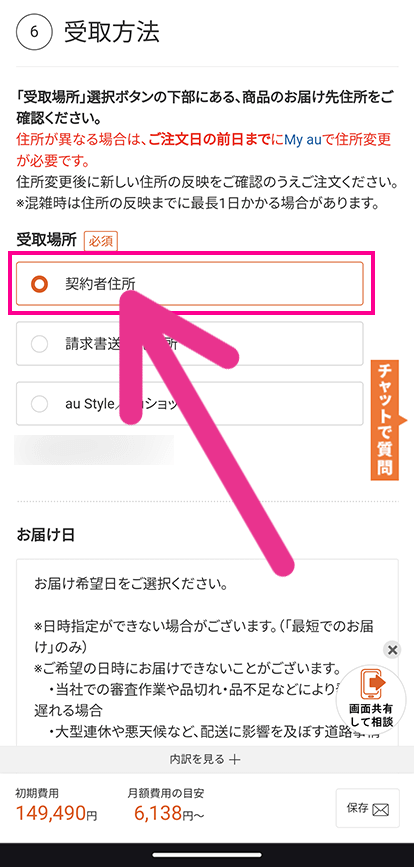Screen dimensions: 414x867
Task: Tap the home indicator bar at bottom
Action: pos(207,854)
